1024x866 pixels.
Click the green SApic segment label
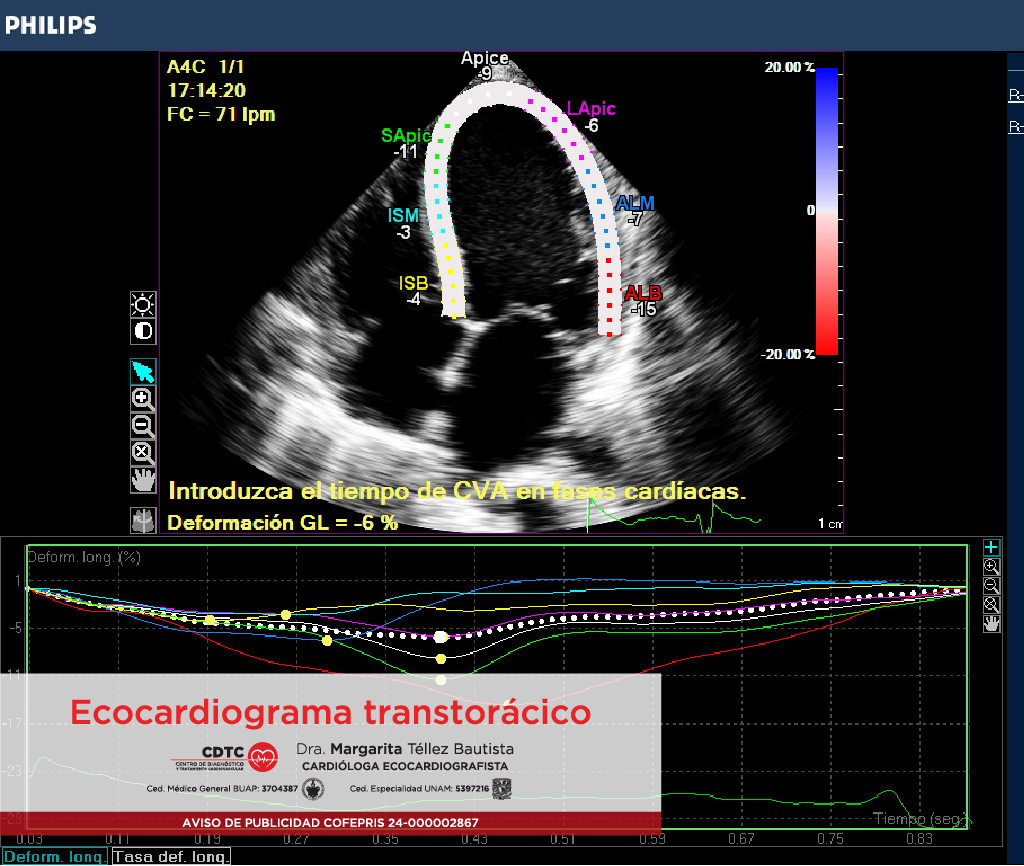click(x=406, y=136)
